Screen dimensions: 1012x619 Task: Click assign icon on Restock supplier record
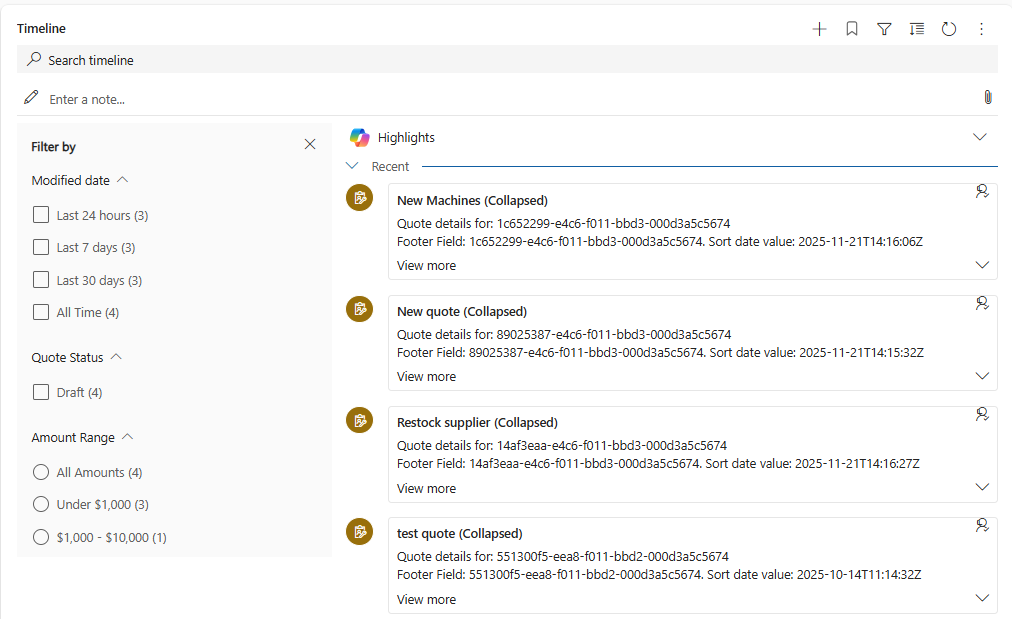pos(982,414)
